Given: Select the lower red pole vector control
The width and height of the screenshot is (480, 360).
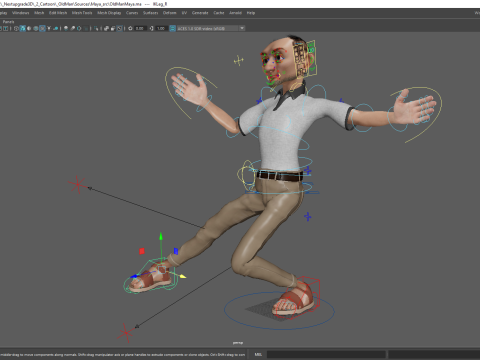Looking at the screenshot, I should click(x=126, y=332).
